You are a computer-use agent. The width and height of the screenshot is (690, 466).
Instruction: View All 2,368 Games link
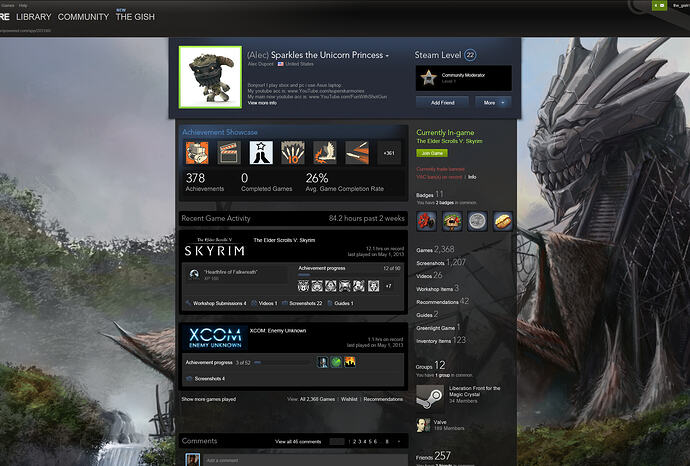point(317,399)
